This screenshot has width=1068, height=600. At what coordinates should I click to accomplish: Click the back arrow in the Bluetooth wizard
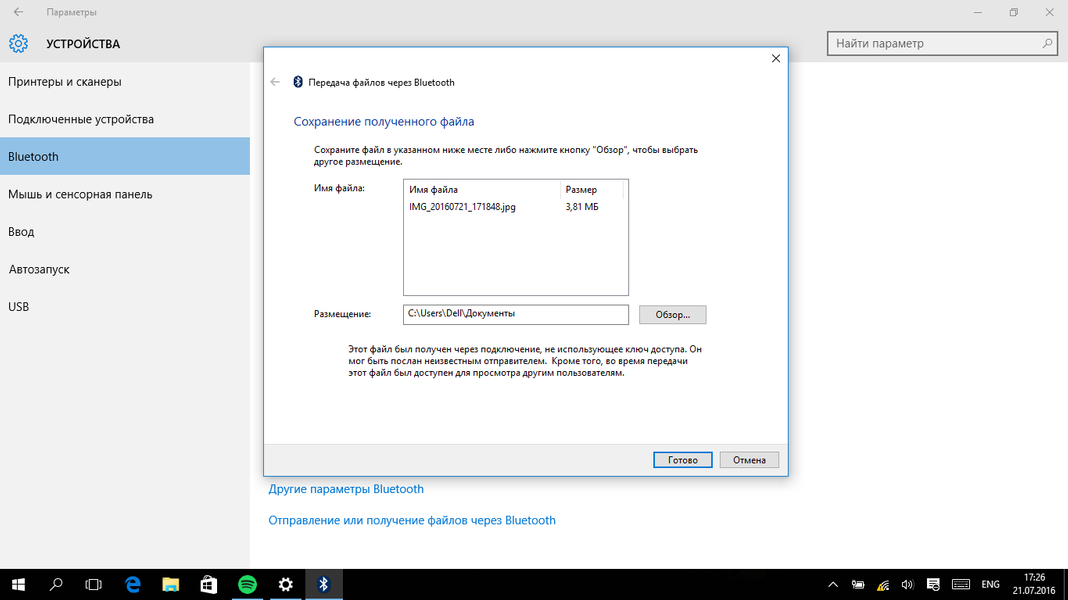[x=275, y=82]
